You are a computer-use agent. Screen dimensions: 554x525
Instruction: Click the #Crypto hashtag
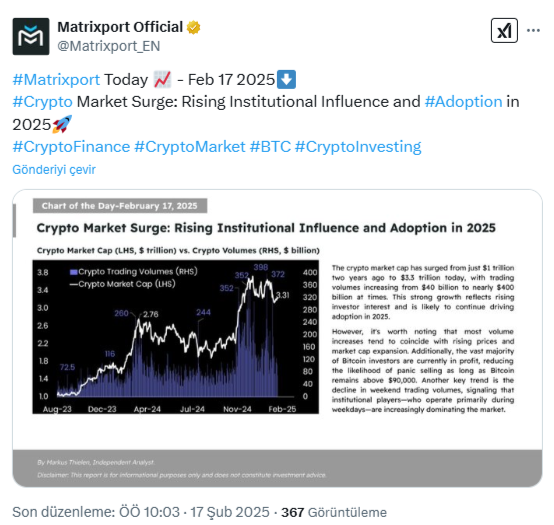pyautogui.click(x=42, y=102)
